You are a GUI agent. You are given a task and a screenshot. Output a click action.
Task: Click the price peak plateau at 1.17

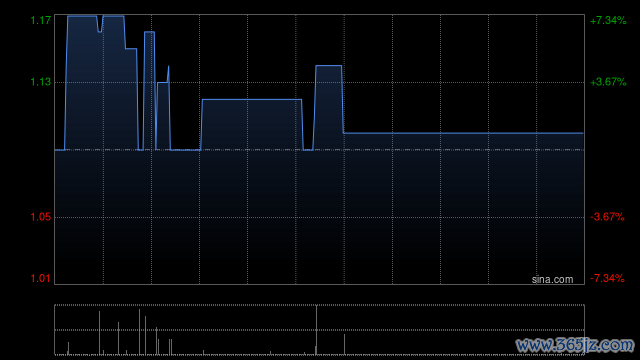(82, 16)
